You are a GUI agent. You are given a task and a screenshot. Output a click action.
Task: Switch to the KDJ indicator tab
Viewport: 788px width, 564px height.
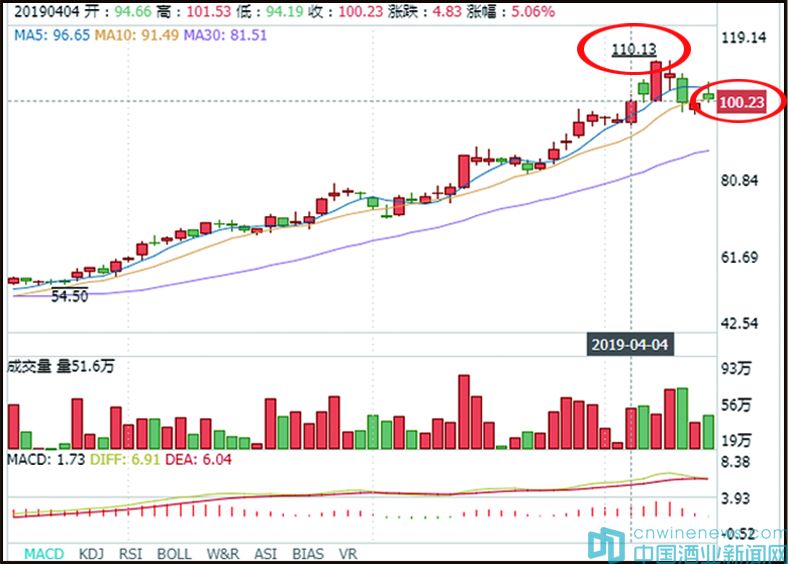coord(93,553)
